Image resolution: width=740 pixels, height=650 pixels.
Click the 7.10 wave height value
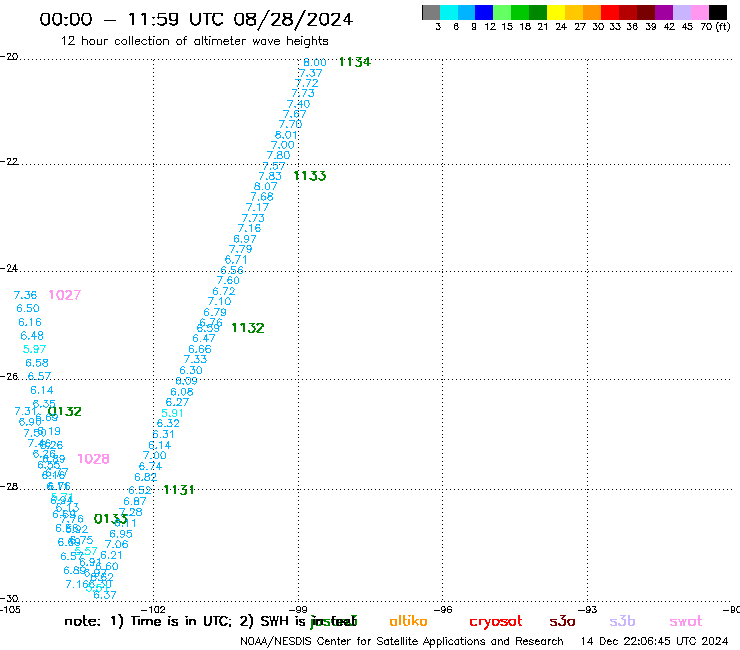click(x=219, y=301)
